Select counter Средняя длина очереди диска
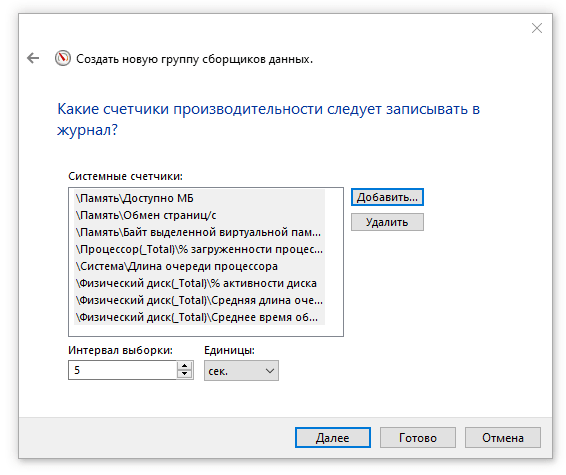Screen dimensions: 566x475 coord(199,300)
